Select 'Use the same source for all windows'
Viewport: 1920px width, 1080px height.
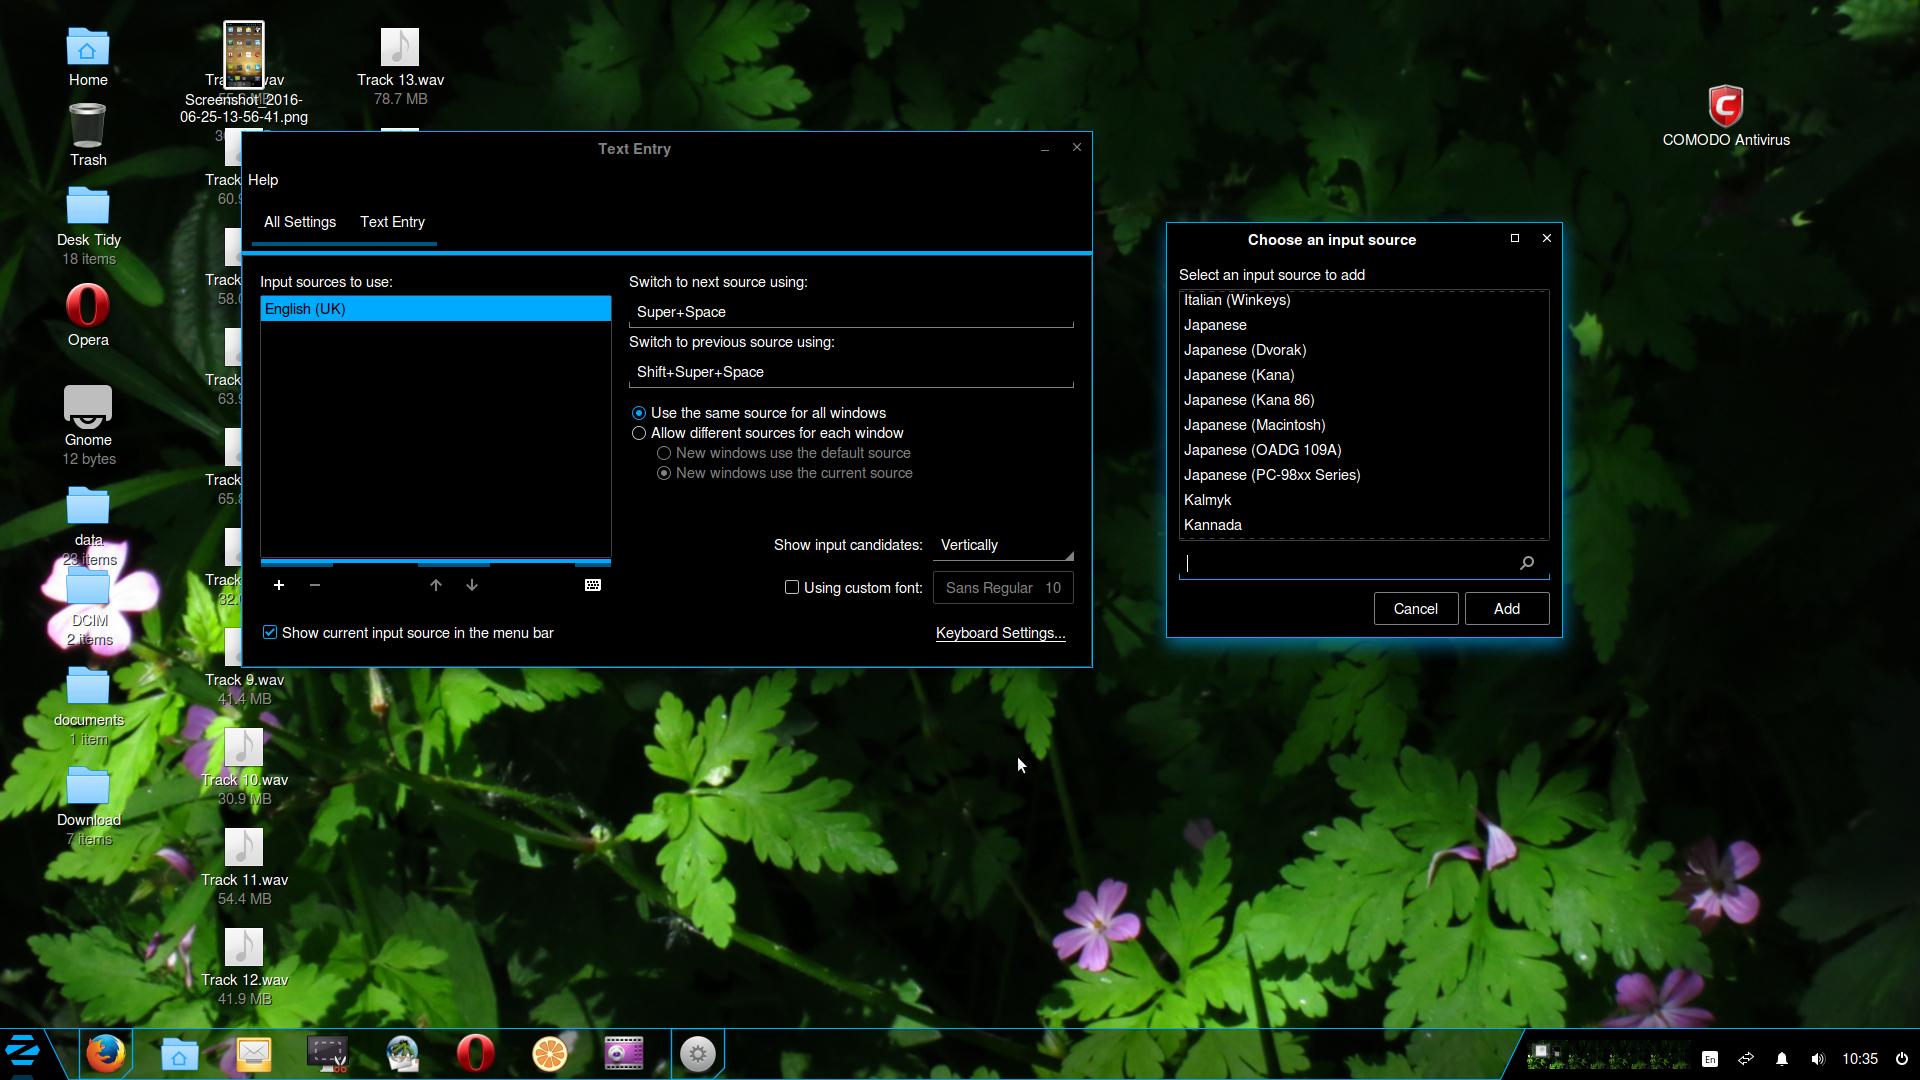coord(639,413)
